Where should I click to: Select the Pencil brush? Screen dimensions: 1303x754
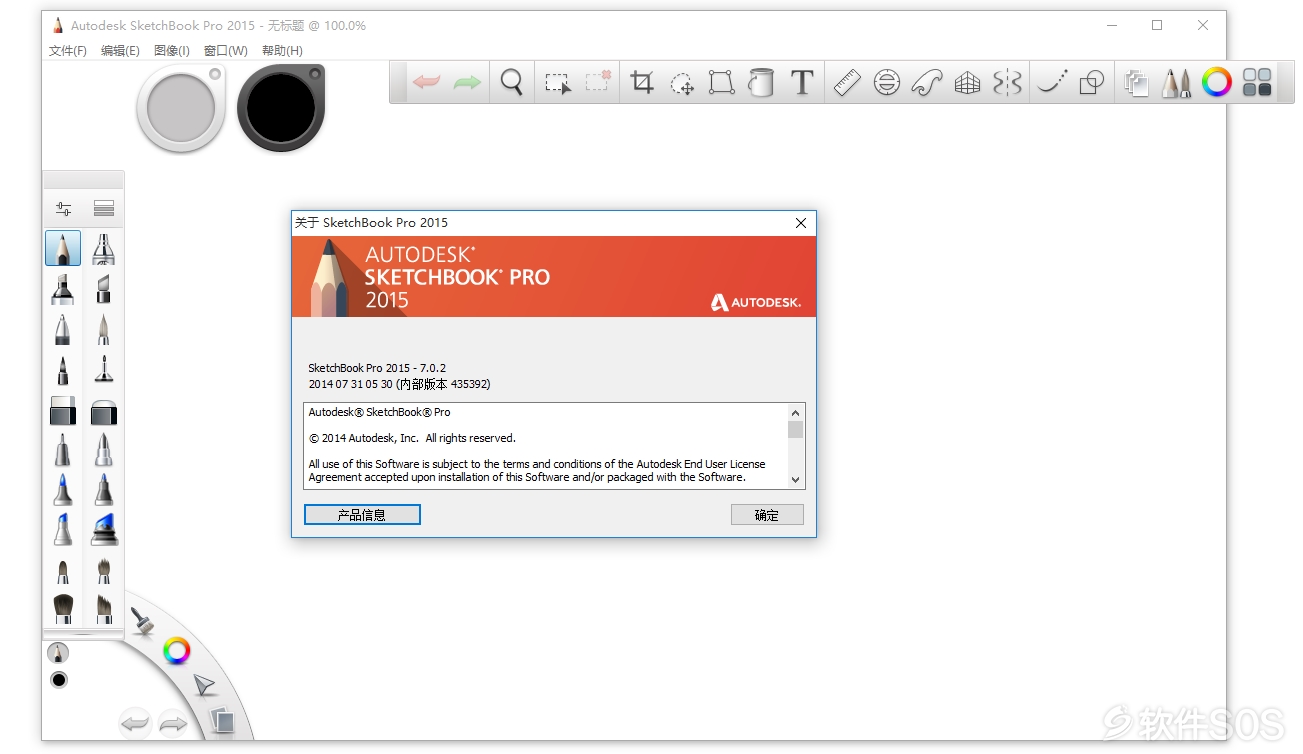tap(63, 248)
